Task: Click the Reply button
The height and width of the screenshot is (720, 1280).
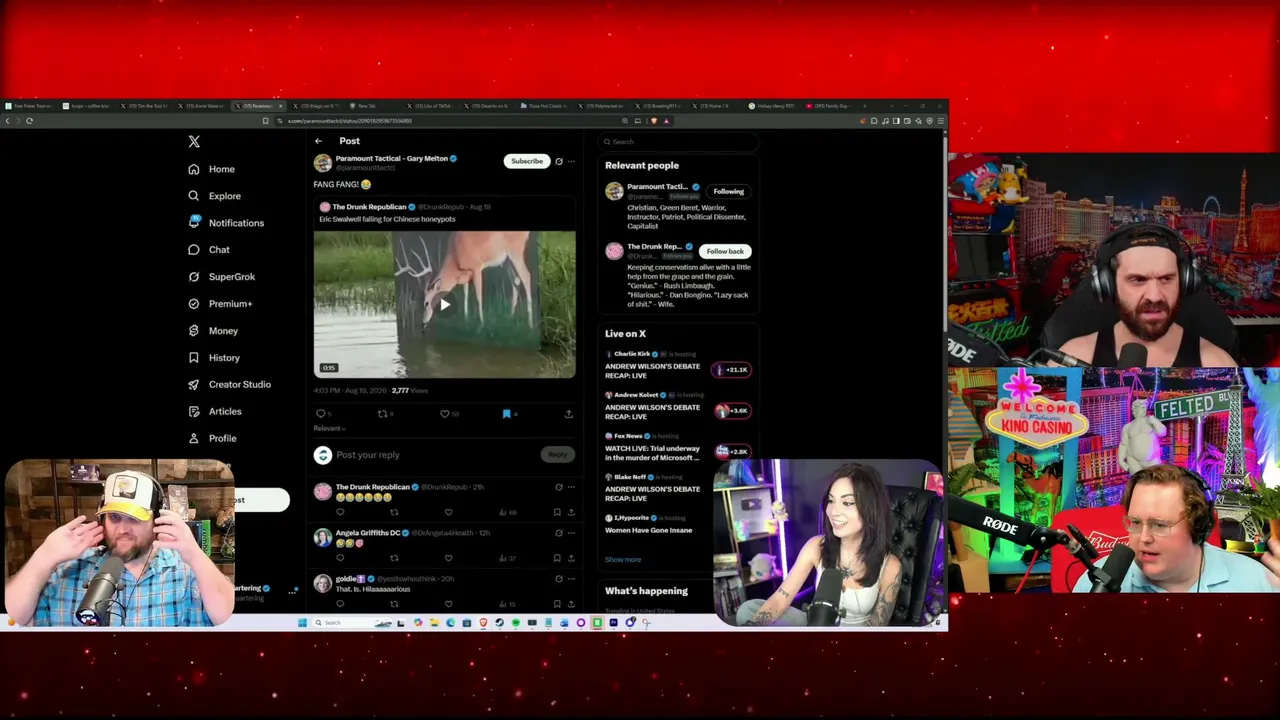Action: [558, 455]
